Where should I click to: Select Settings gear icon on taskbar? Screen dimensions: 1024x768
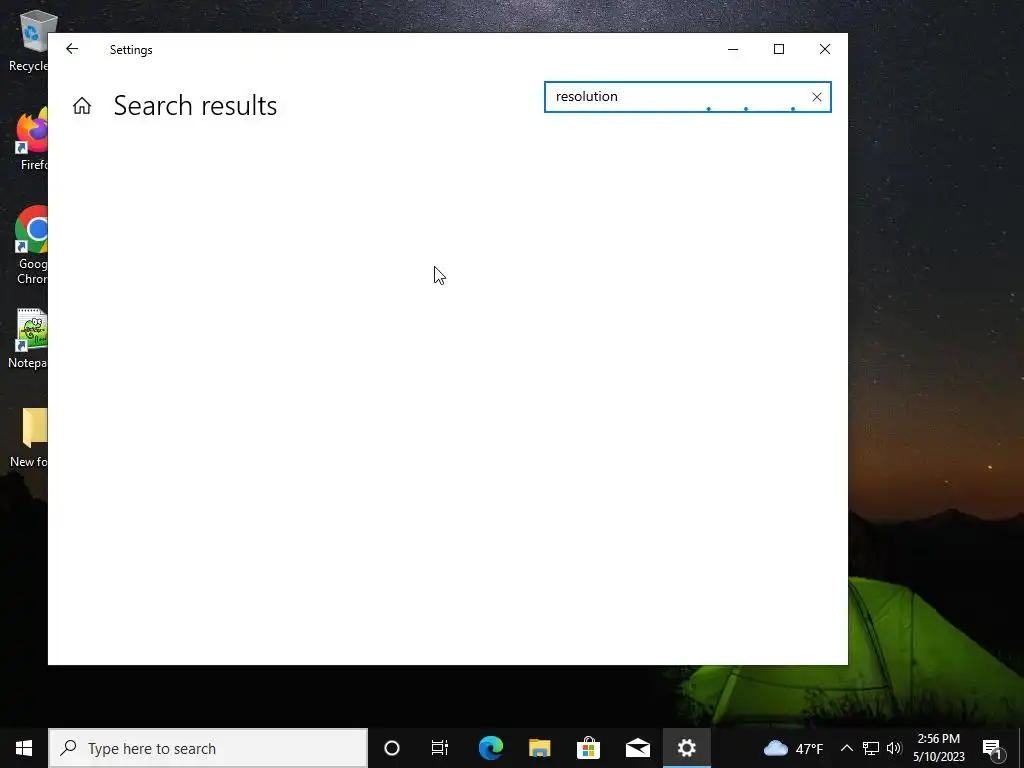686,748
